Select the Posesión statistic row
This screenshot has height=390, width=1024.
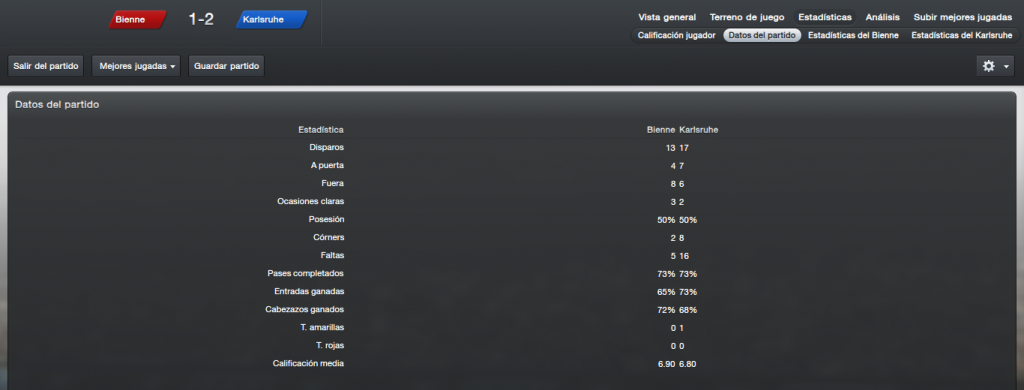pyautogui.click(x=512, y=219)
